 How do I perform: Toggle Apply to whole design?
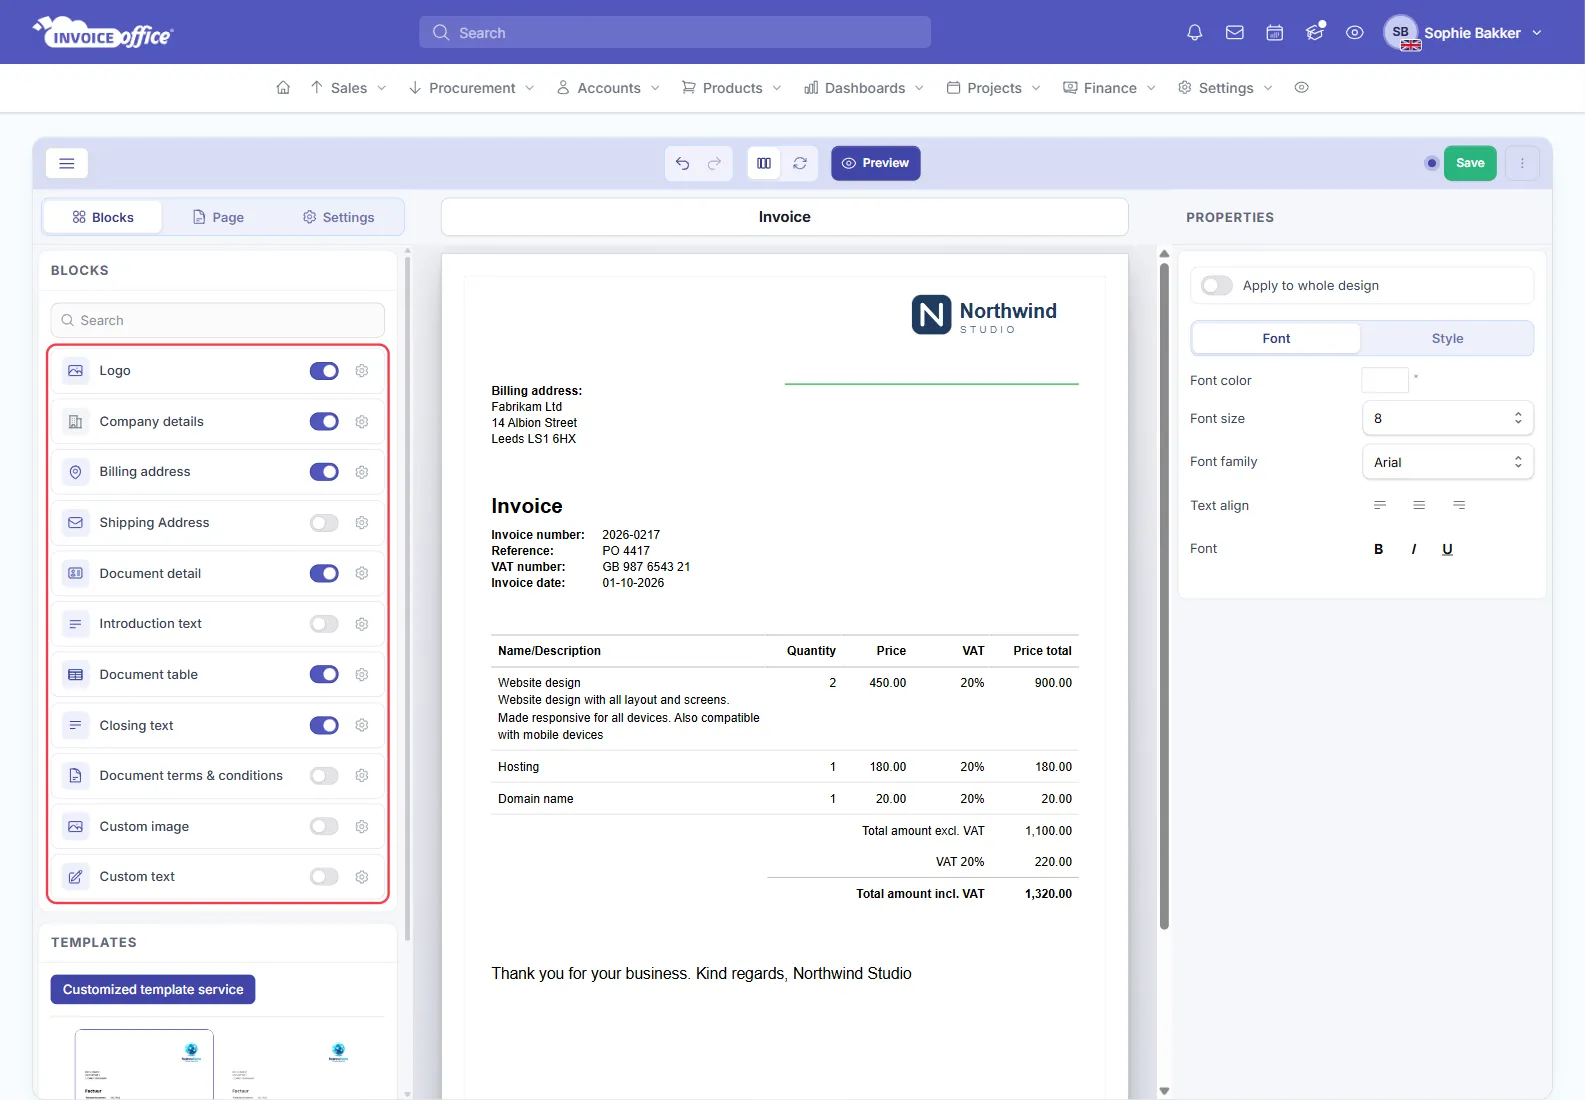pyautogui.click(x=1217, y=286)
